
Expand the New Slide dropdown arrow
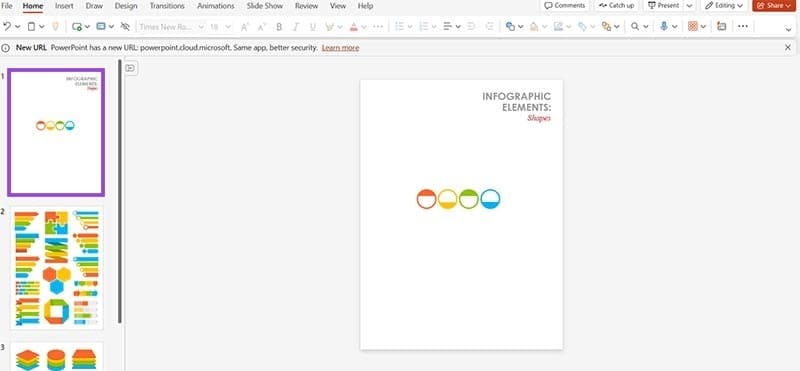(87, 27)
